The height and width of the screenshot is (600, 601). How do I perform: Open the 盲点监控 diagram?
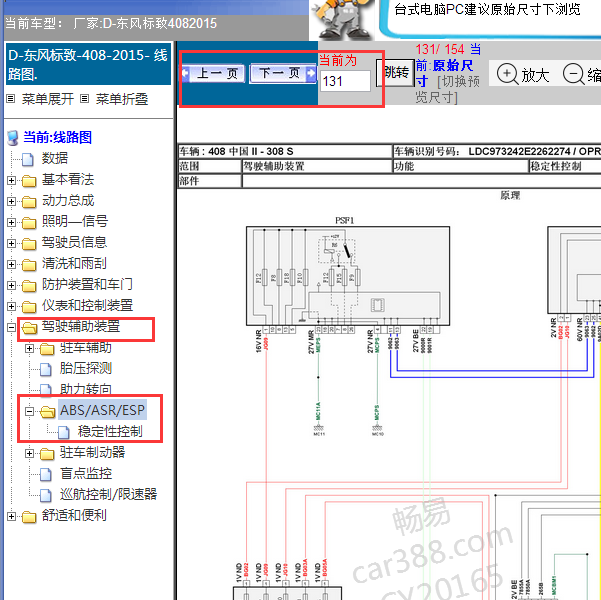tap(85, 473)
